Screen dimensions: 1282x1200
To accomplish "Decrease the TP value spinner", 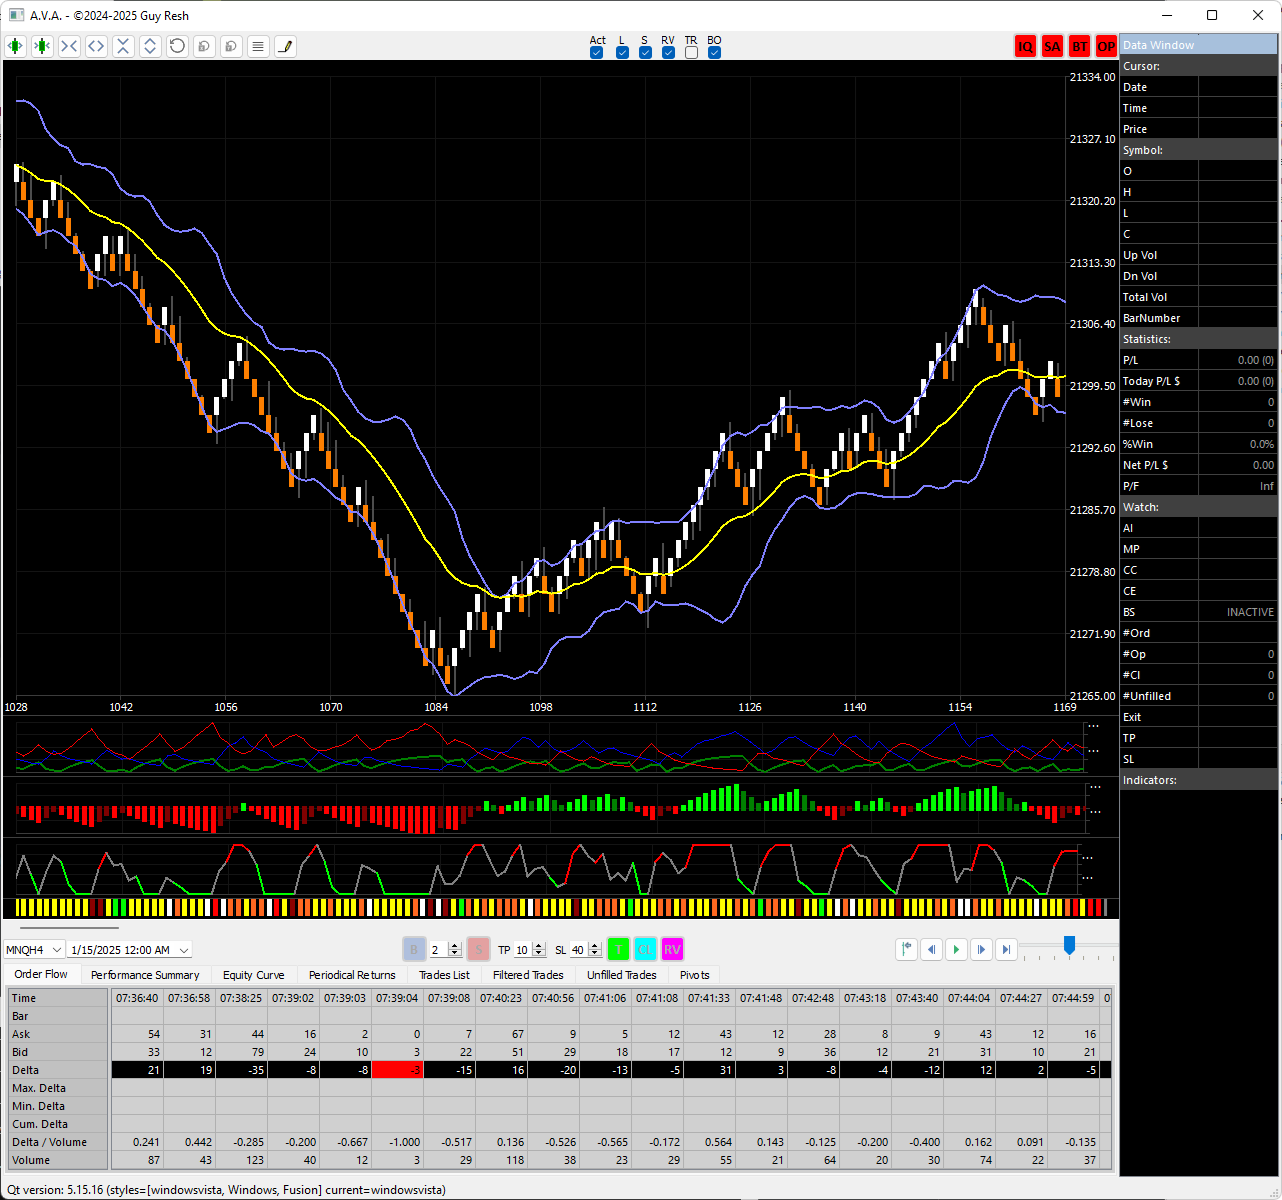I will pyautogui.click(x=539, y=954).
